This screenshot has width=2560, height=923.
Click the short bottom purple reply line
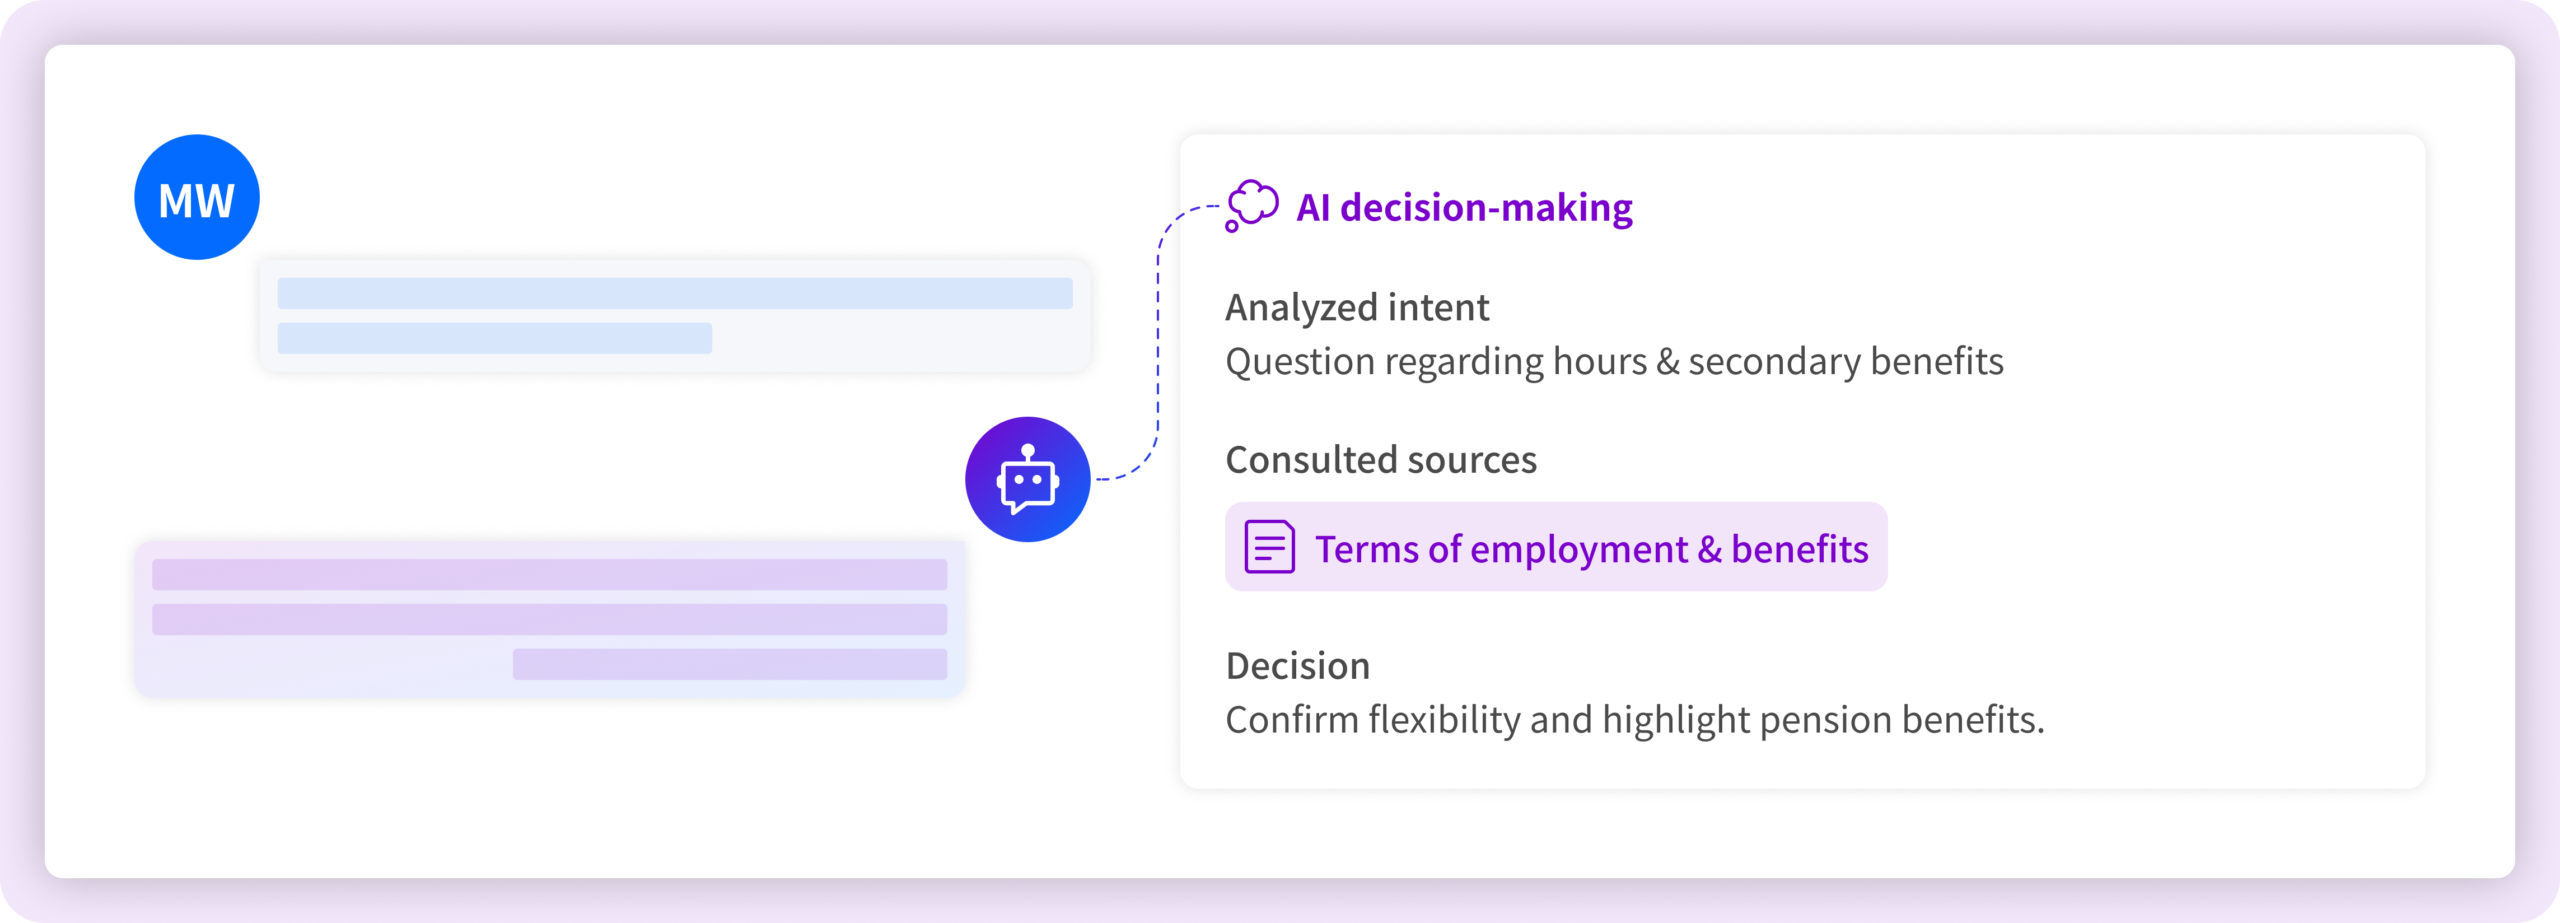click(x=729, y=664)
